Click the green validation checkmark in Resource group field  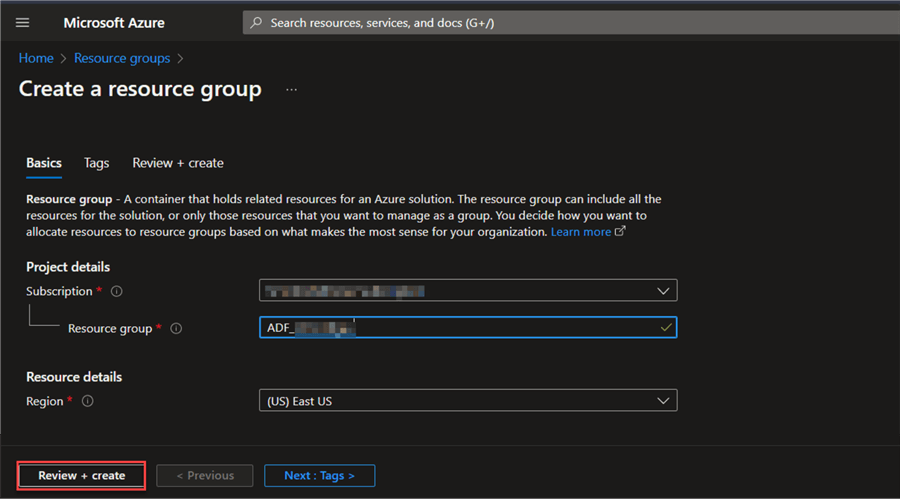point(665,327)
